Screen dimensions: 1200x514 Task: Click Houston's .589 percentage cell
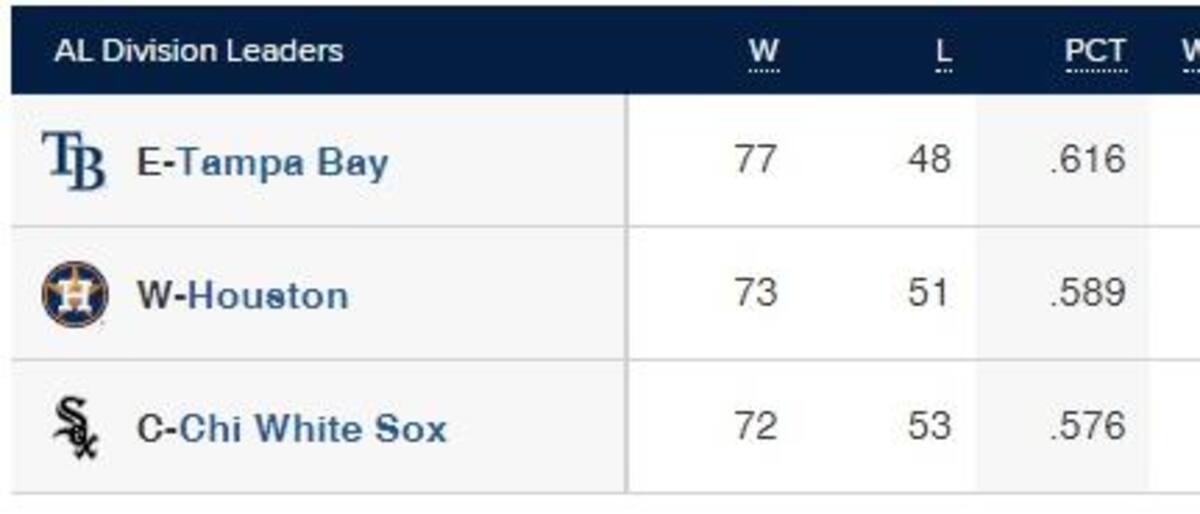[1088, 293]
